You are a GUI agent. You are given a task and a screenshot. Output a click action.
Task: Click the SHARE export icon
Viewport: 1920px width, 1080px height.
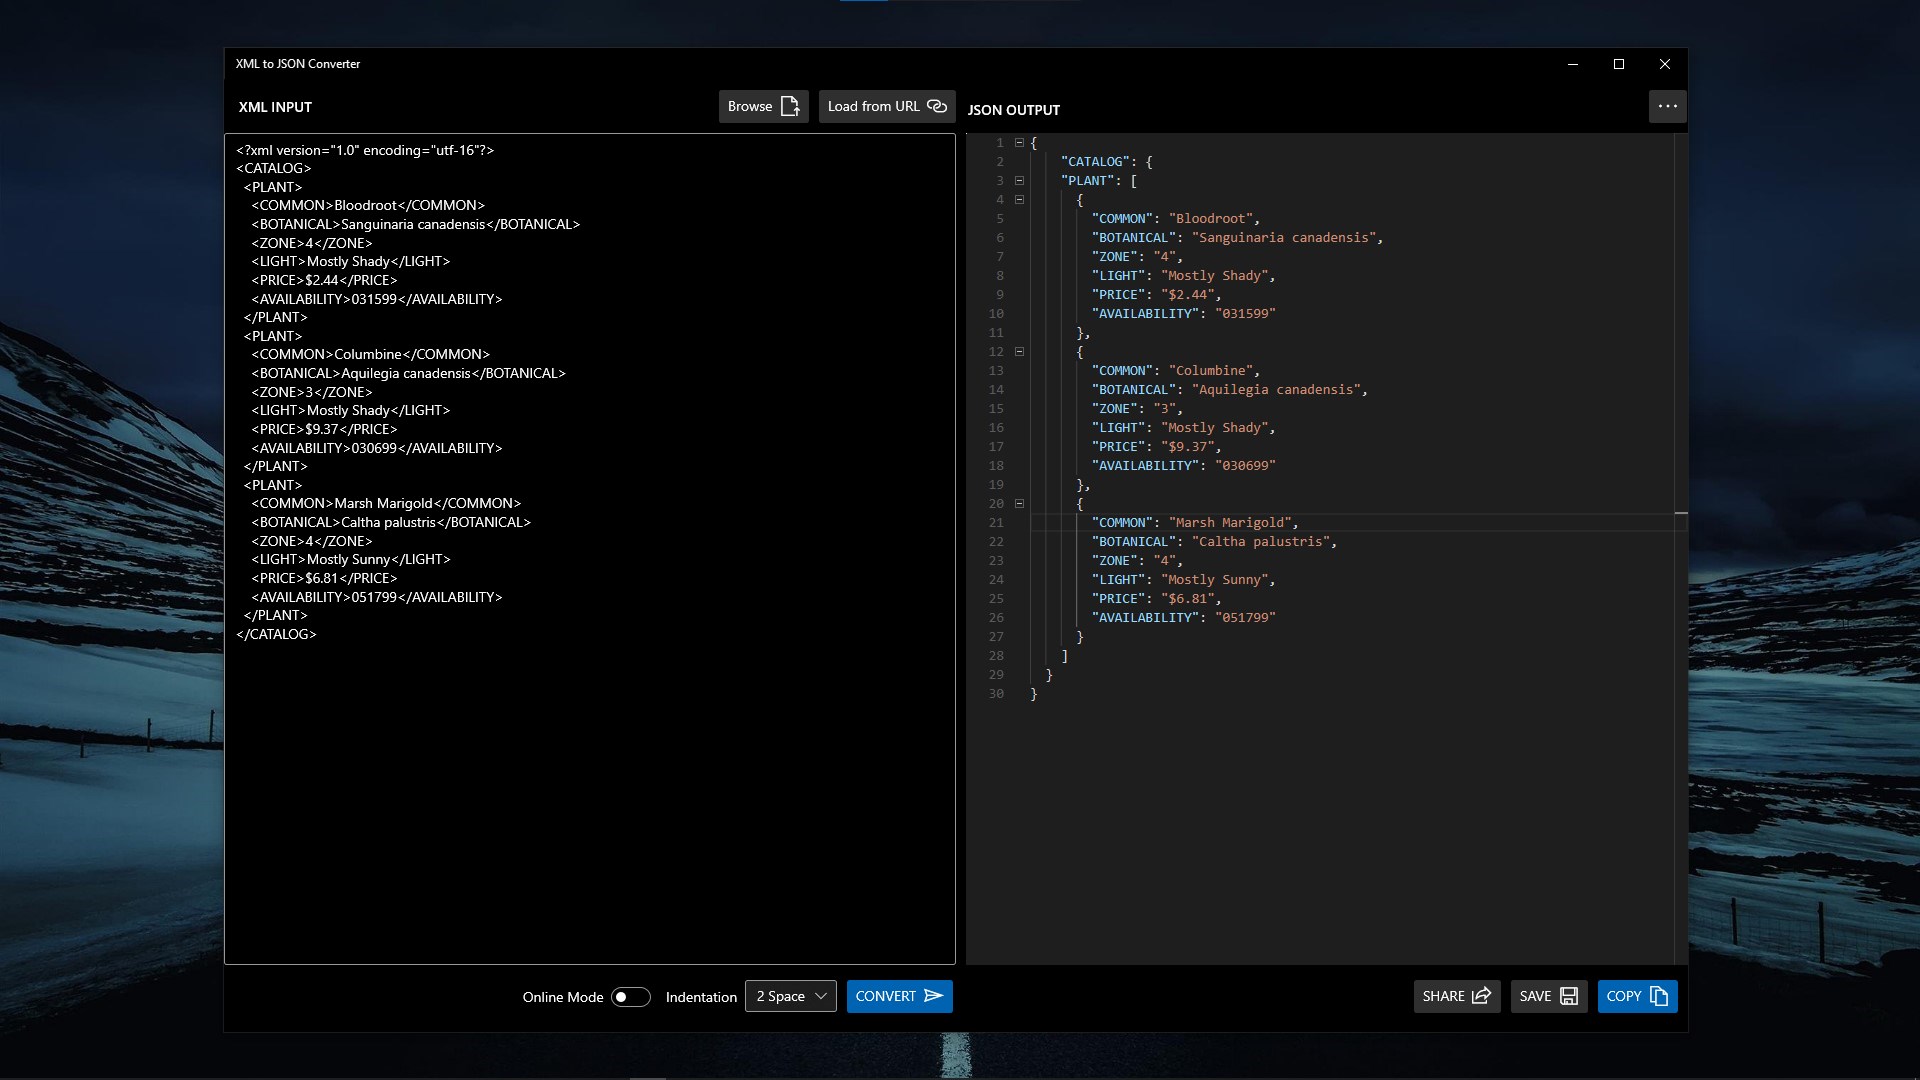[x=1482, y=996]
